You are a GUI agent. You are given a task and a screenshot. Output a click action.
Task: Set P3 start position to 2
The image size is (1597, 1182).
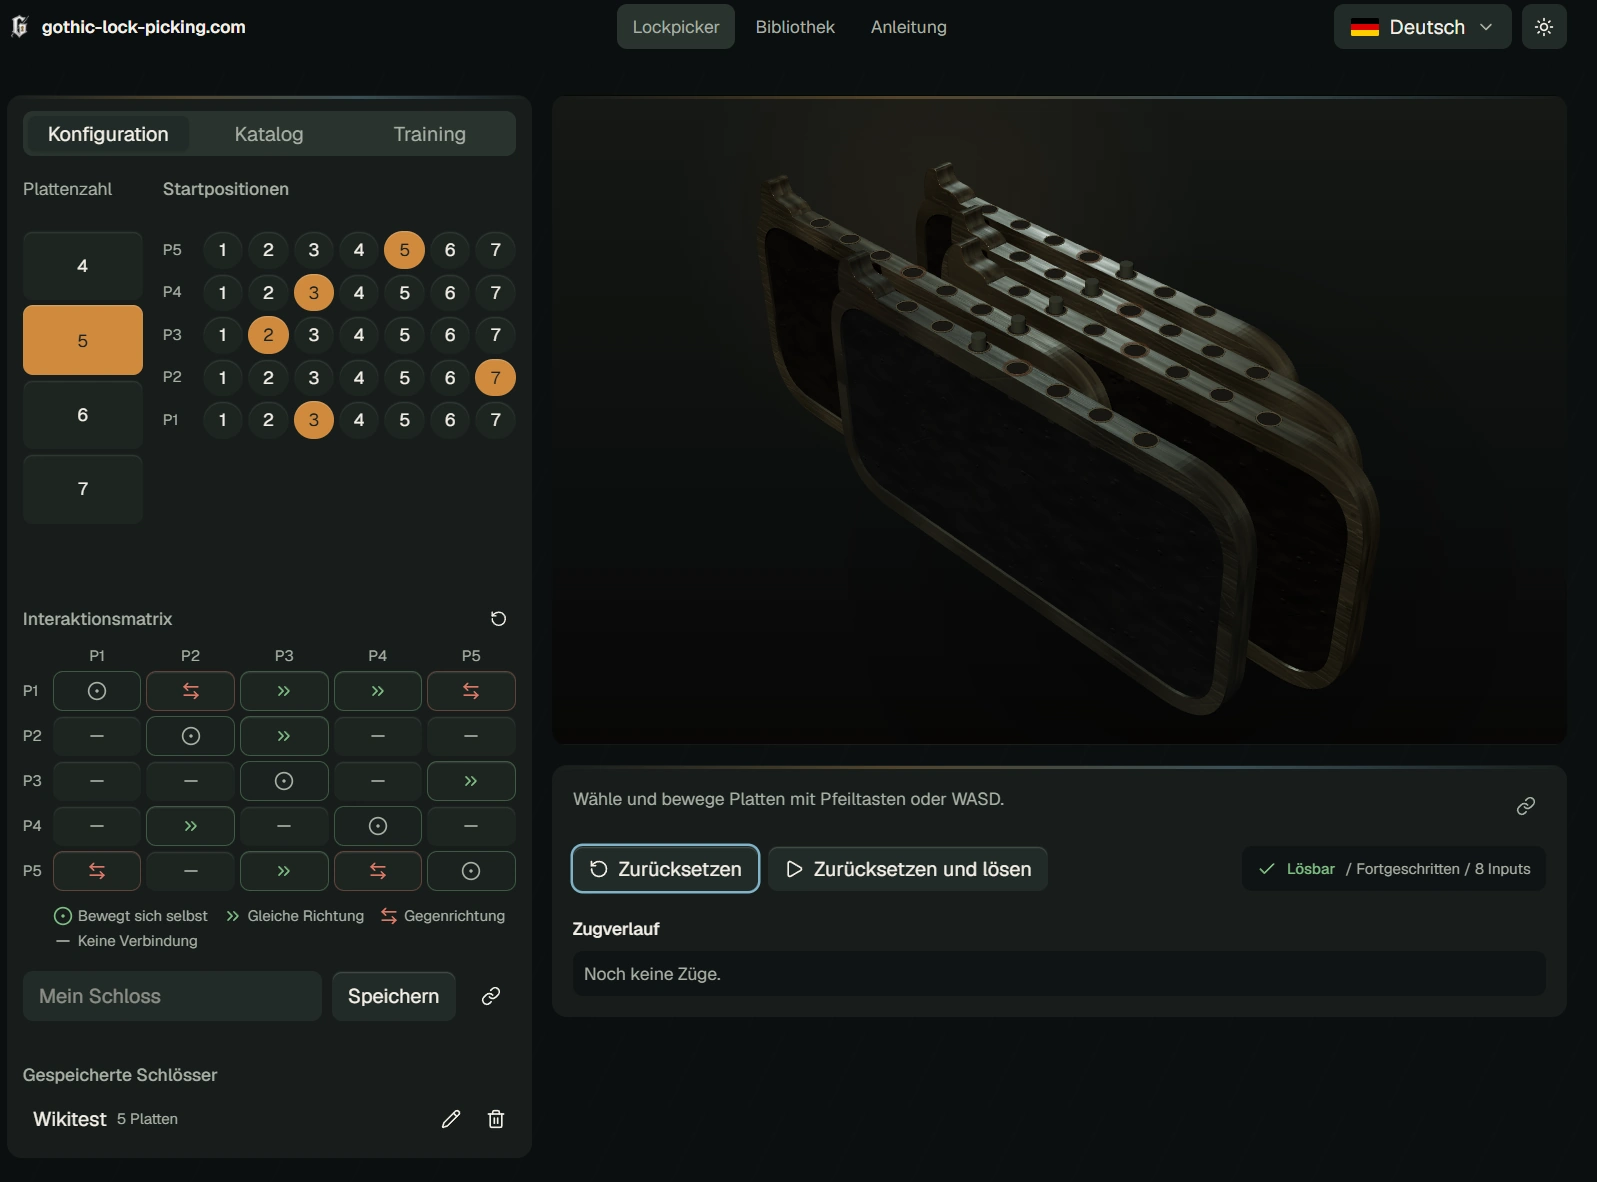coord(268,335)
